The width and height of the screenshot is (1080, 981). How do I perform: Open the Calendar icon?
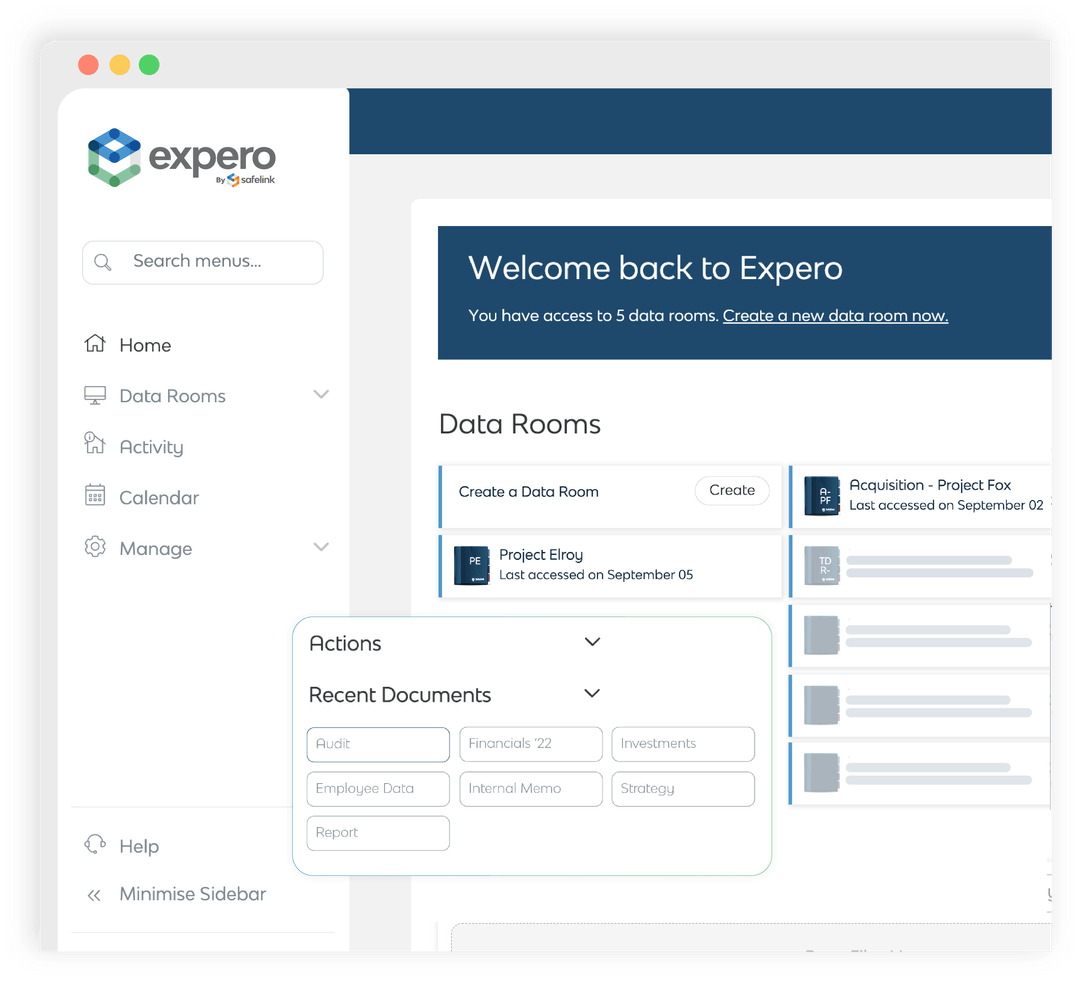coord(95,497)
